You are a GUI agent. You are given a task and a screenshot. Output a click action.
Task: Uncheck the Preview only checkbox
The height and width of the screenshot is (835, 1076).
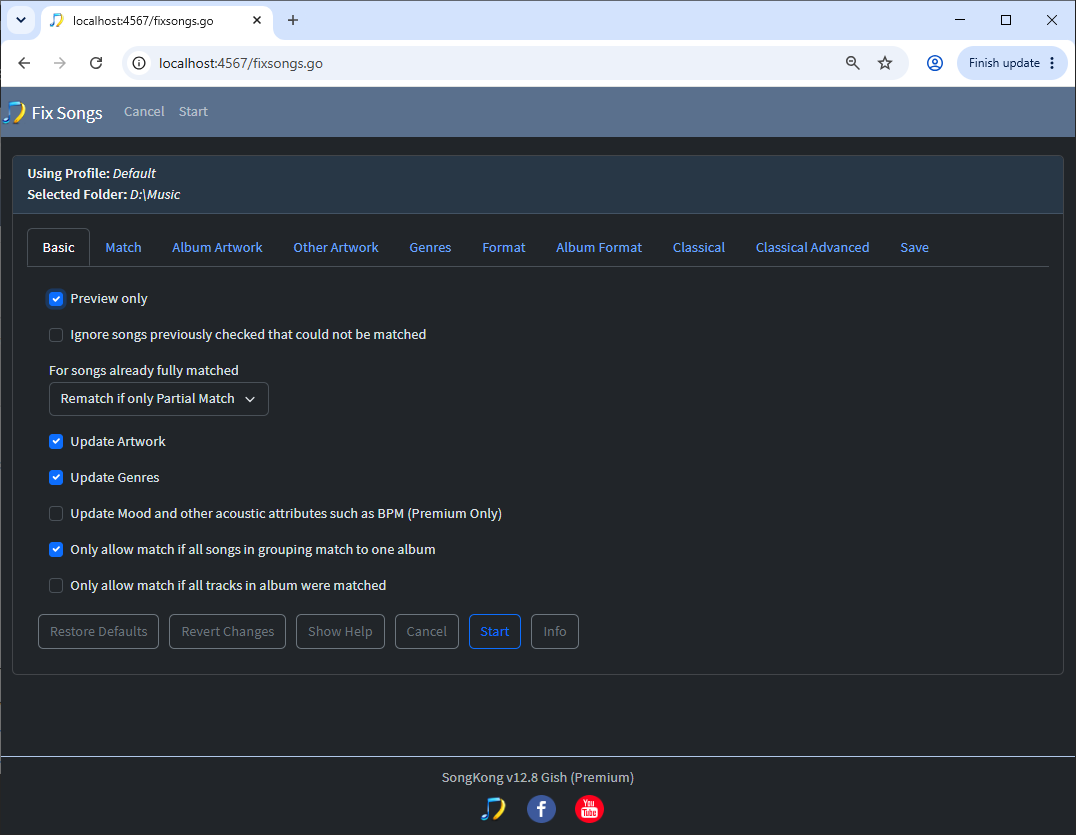point(56,299)
